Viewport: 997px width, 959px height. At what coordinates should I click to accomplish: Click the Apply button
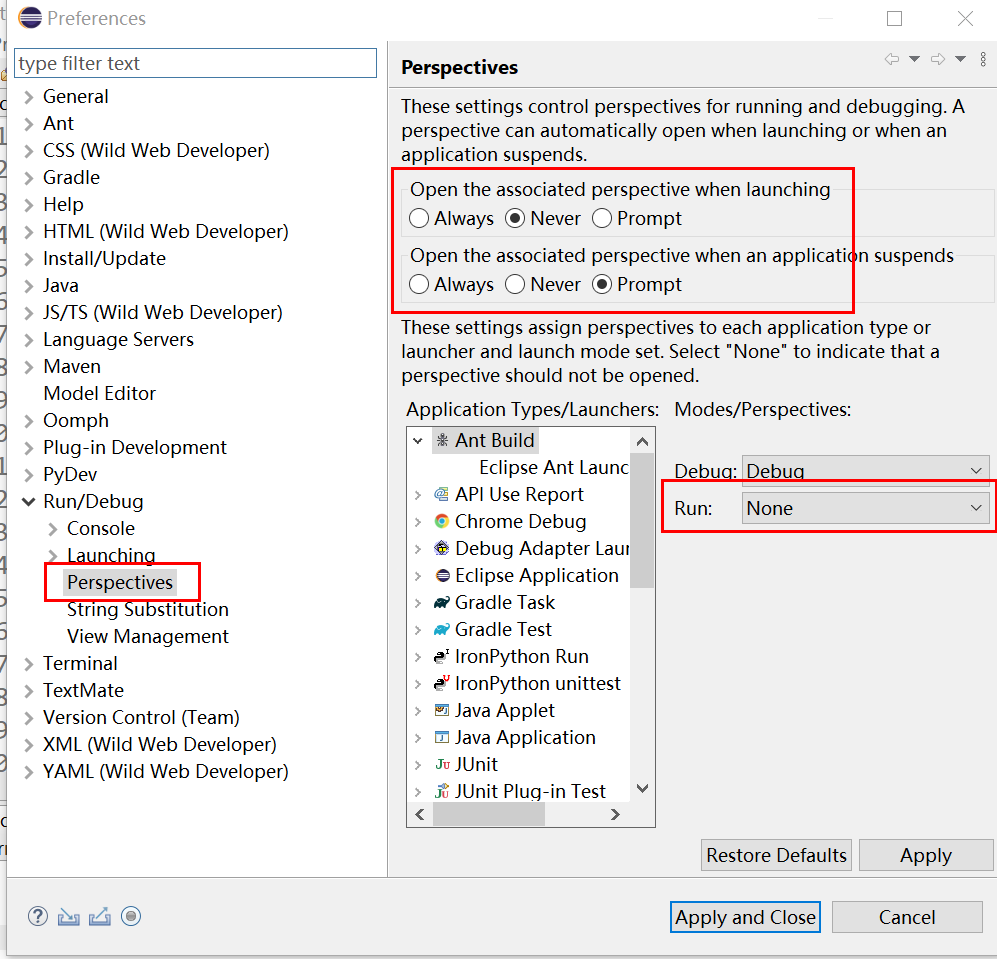(926, 855)
